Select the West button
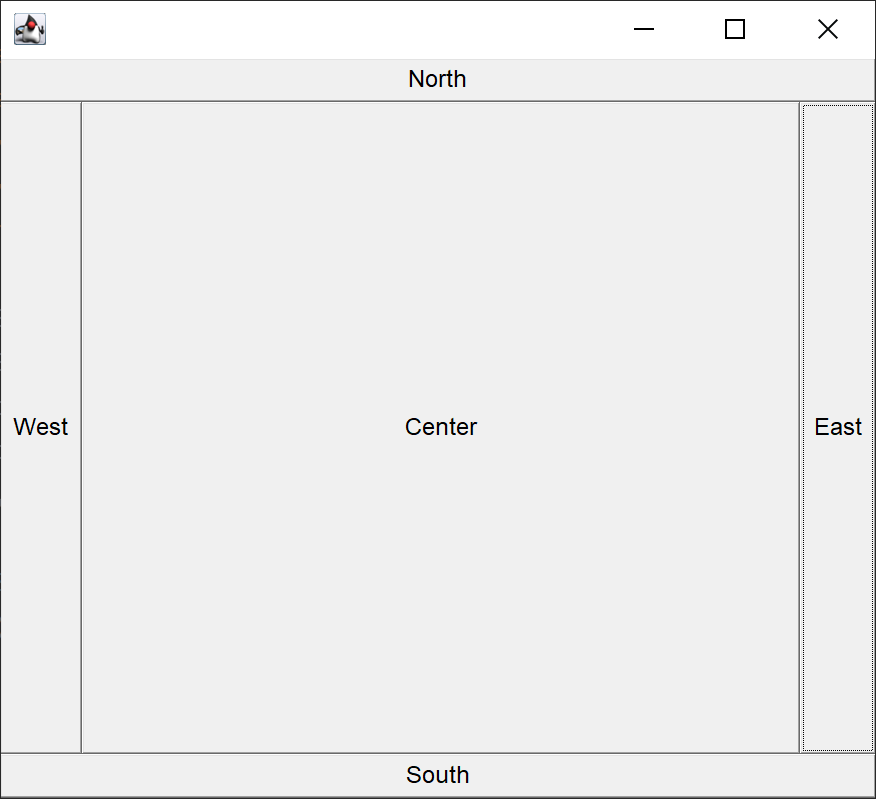Viewport: 876px width, 799px height. click(x=41, y=427)
